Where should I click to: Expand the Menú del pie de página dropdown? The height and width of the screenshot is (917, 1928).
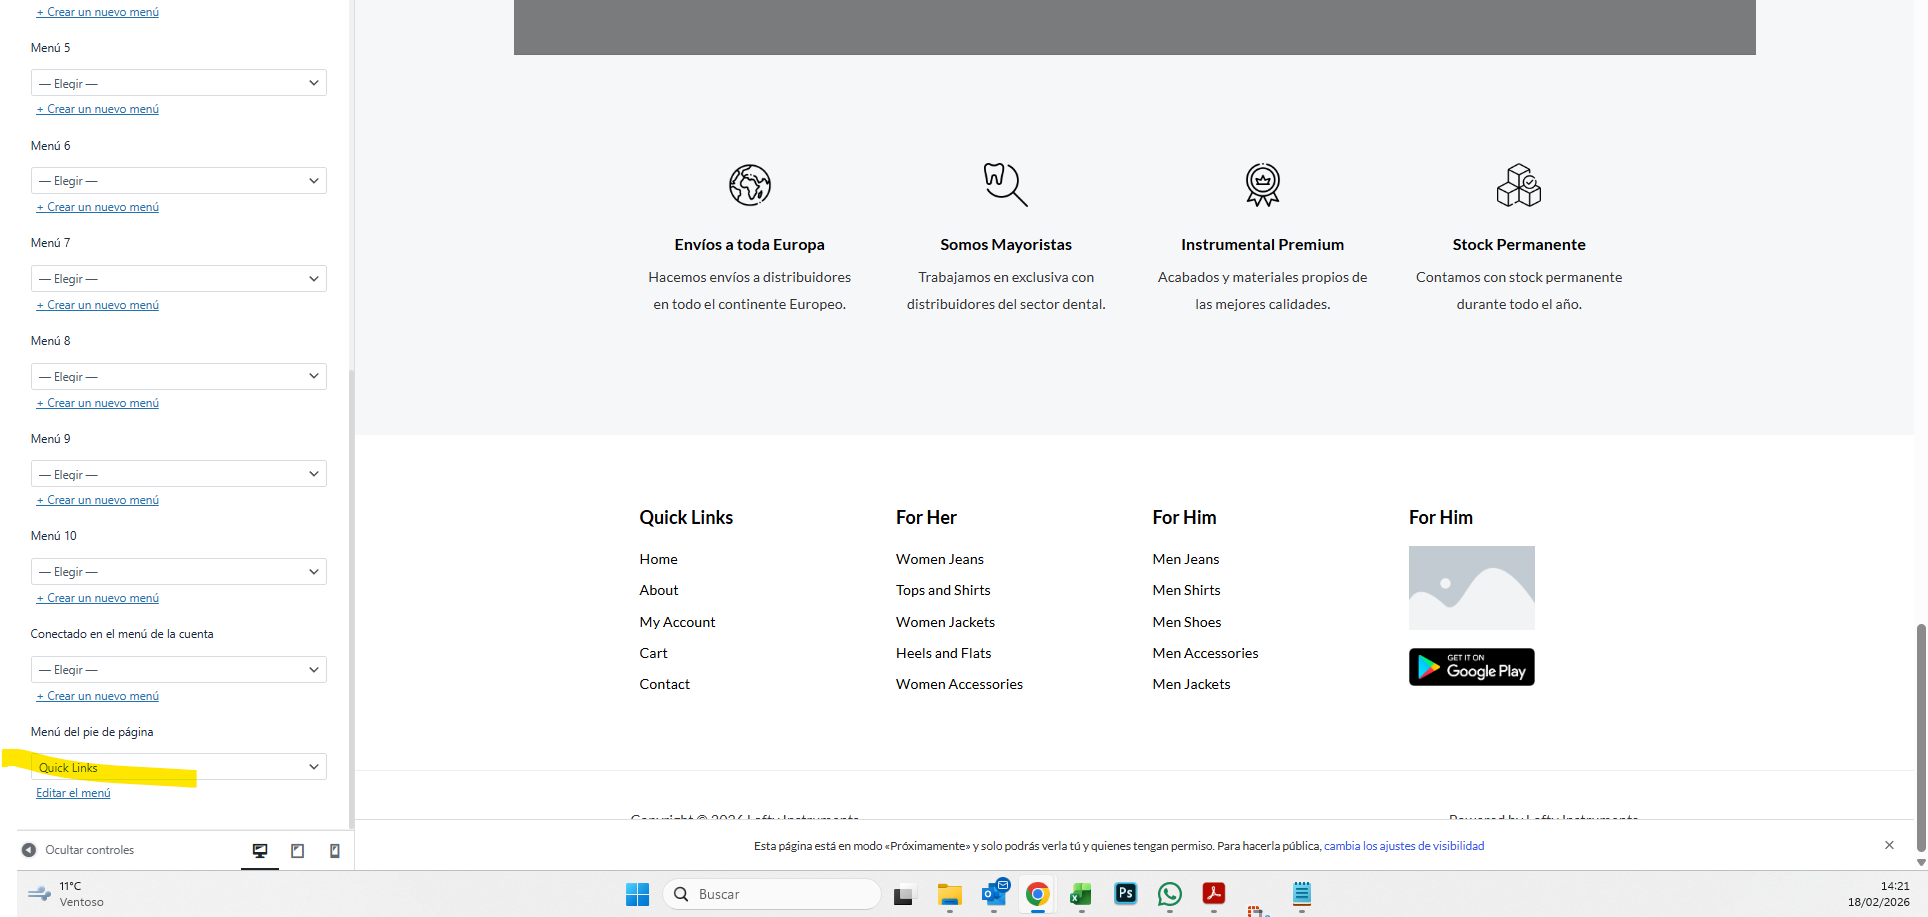[179, 767]
